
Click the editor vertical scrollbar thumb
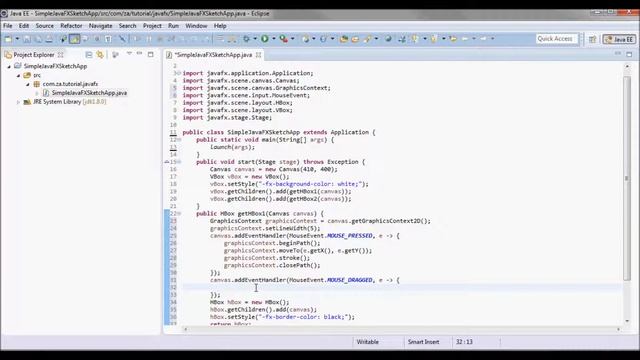[627, 178]
